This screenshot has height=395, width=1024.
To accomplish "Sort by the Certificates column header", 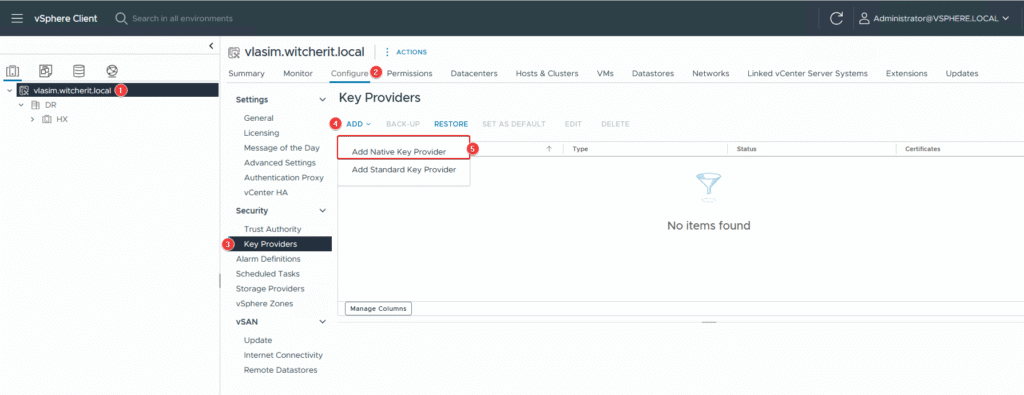I will tap(923, 149).
